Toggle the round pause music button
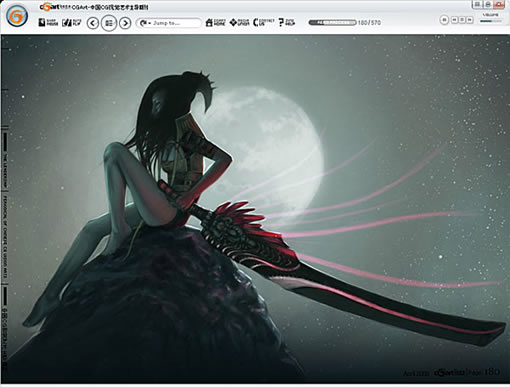 click(444, 20)
